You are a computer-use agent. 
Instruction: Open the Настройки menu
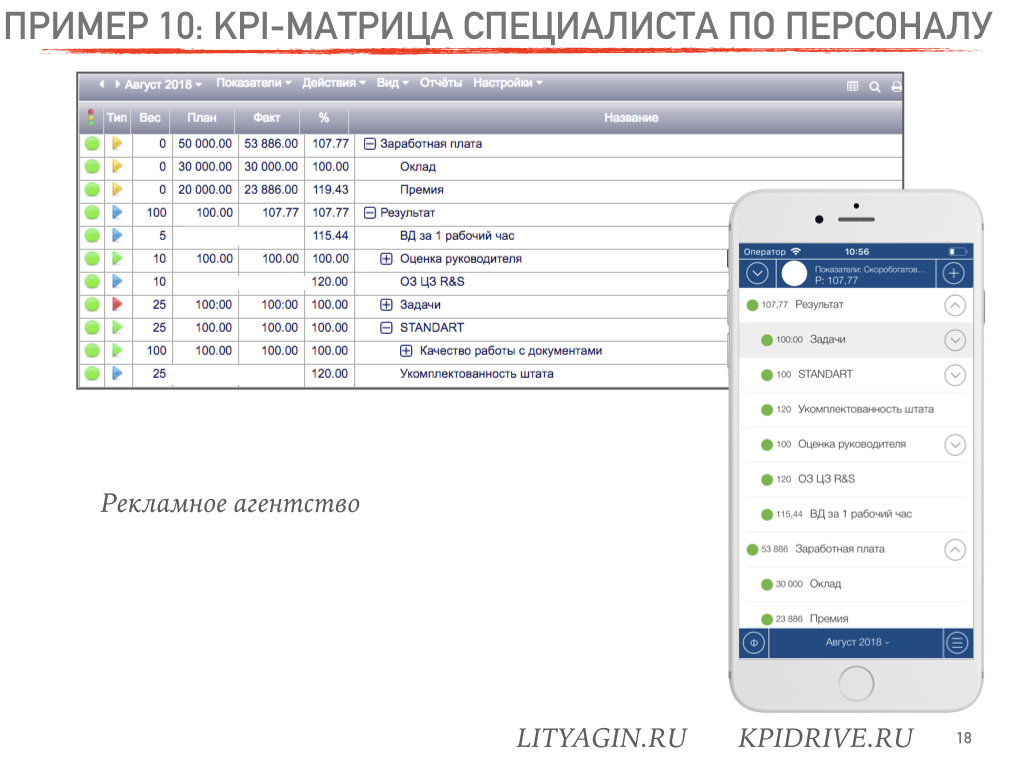click(x=508, y=83)
